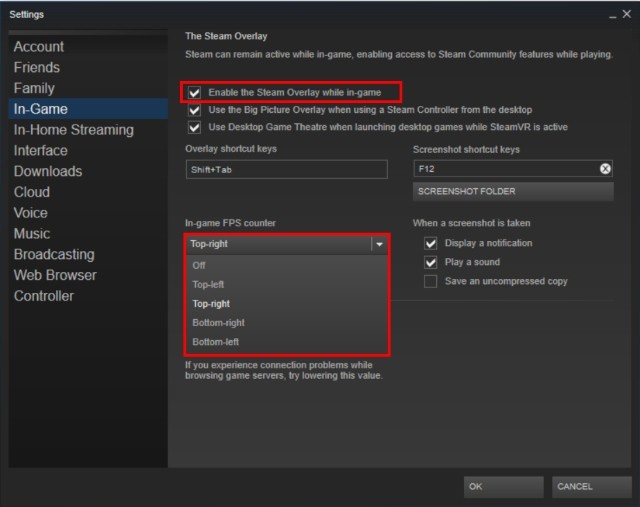This screenshot has height=507, width=640.
Task: Toggle Enable the Steam Overlay while in-game
Action: [194, 93]
